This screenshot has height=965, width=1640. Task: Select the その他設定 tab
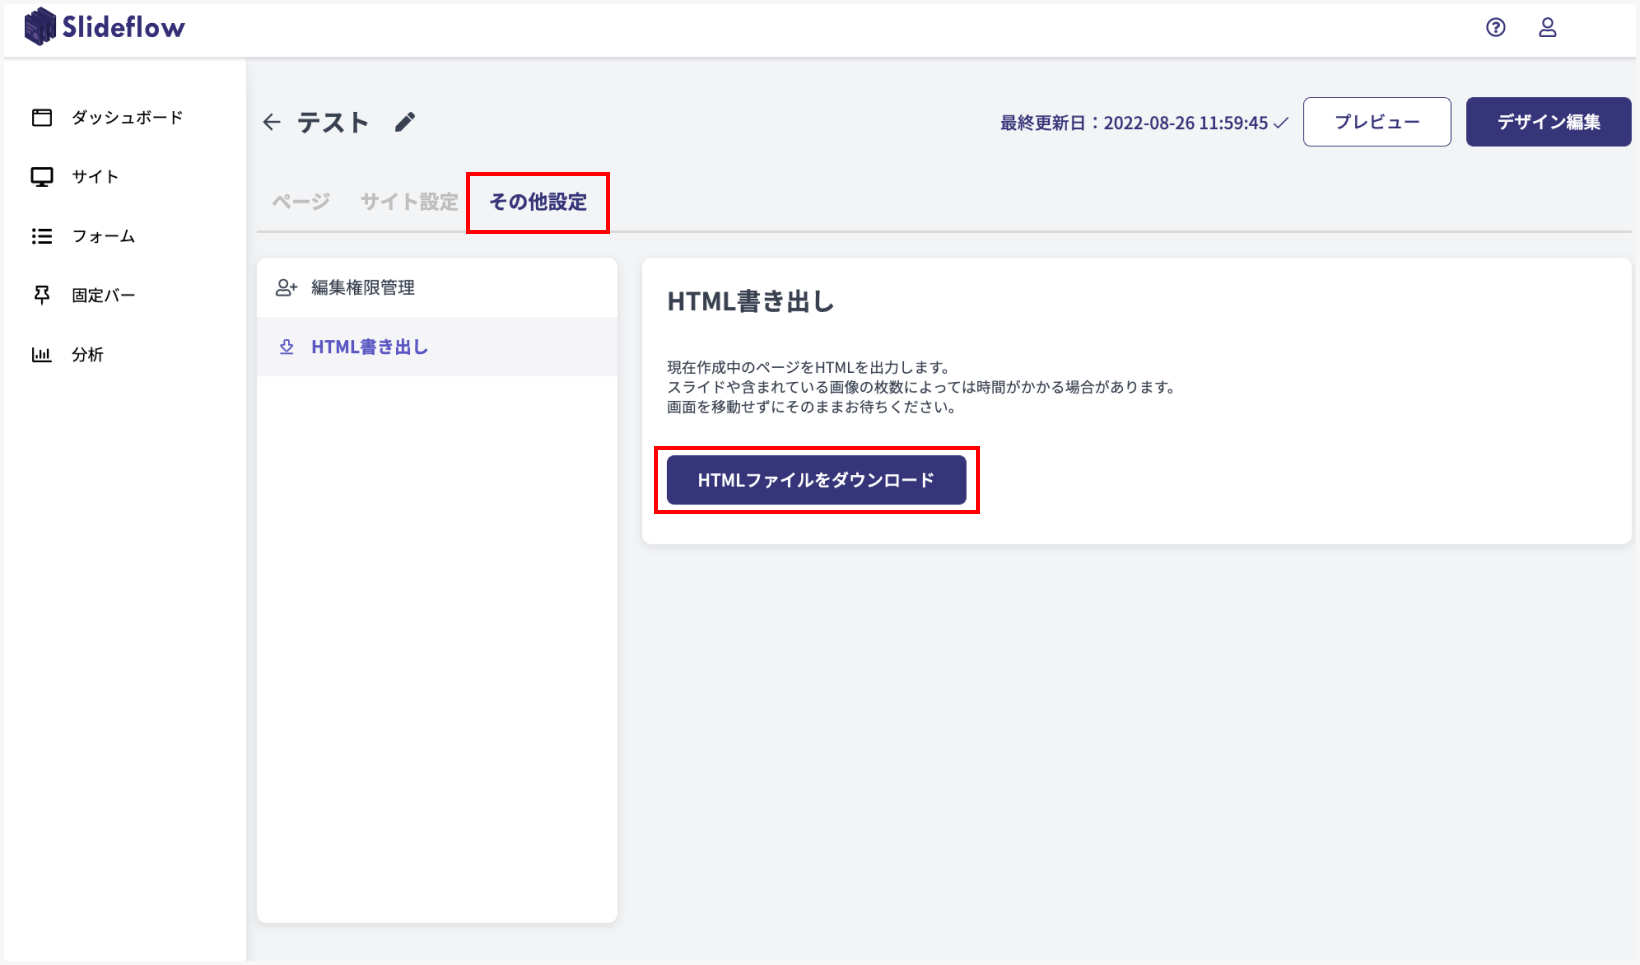(x=538, y=202)
